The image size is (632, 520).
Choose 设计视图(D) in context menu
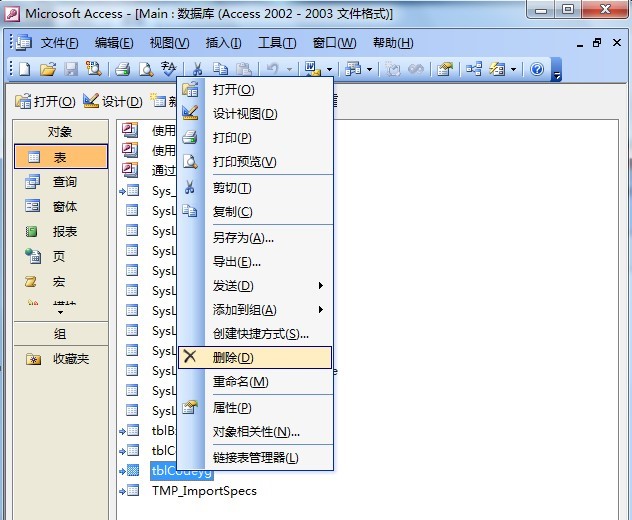(x=255, y=114)
